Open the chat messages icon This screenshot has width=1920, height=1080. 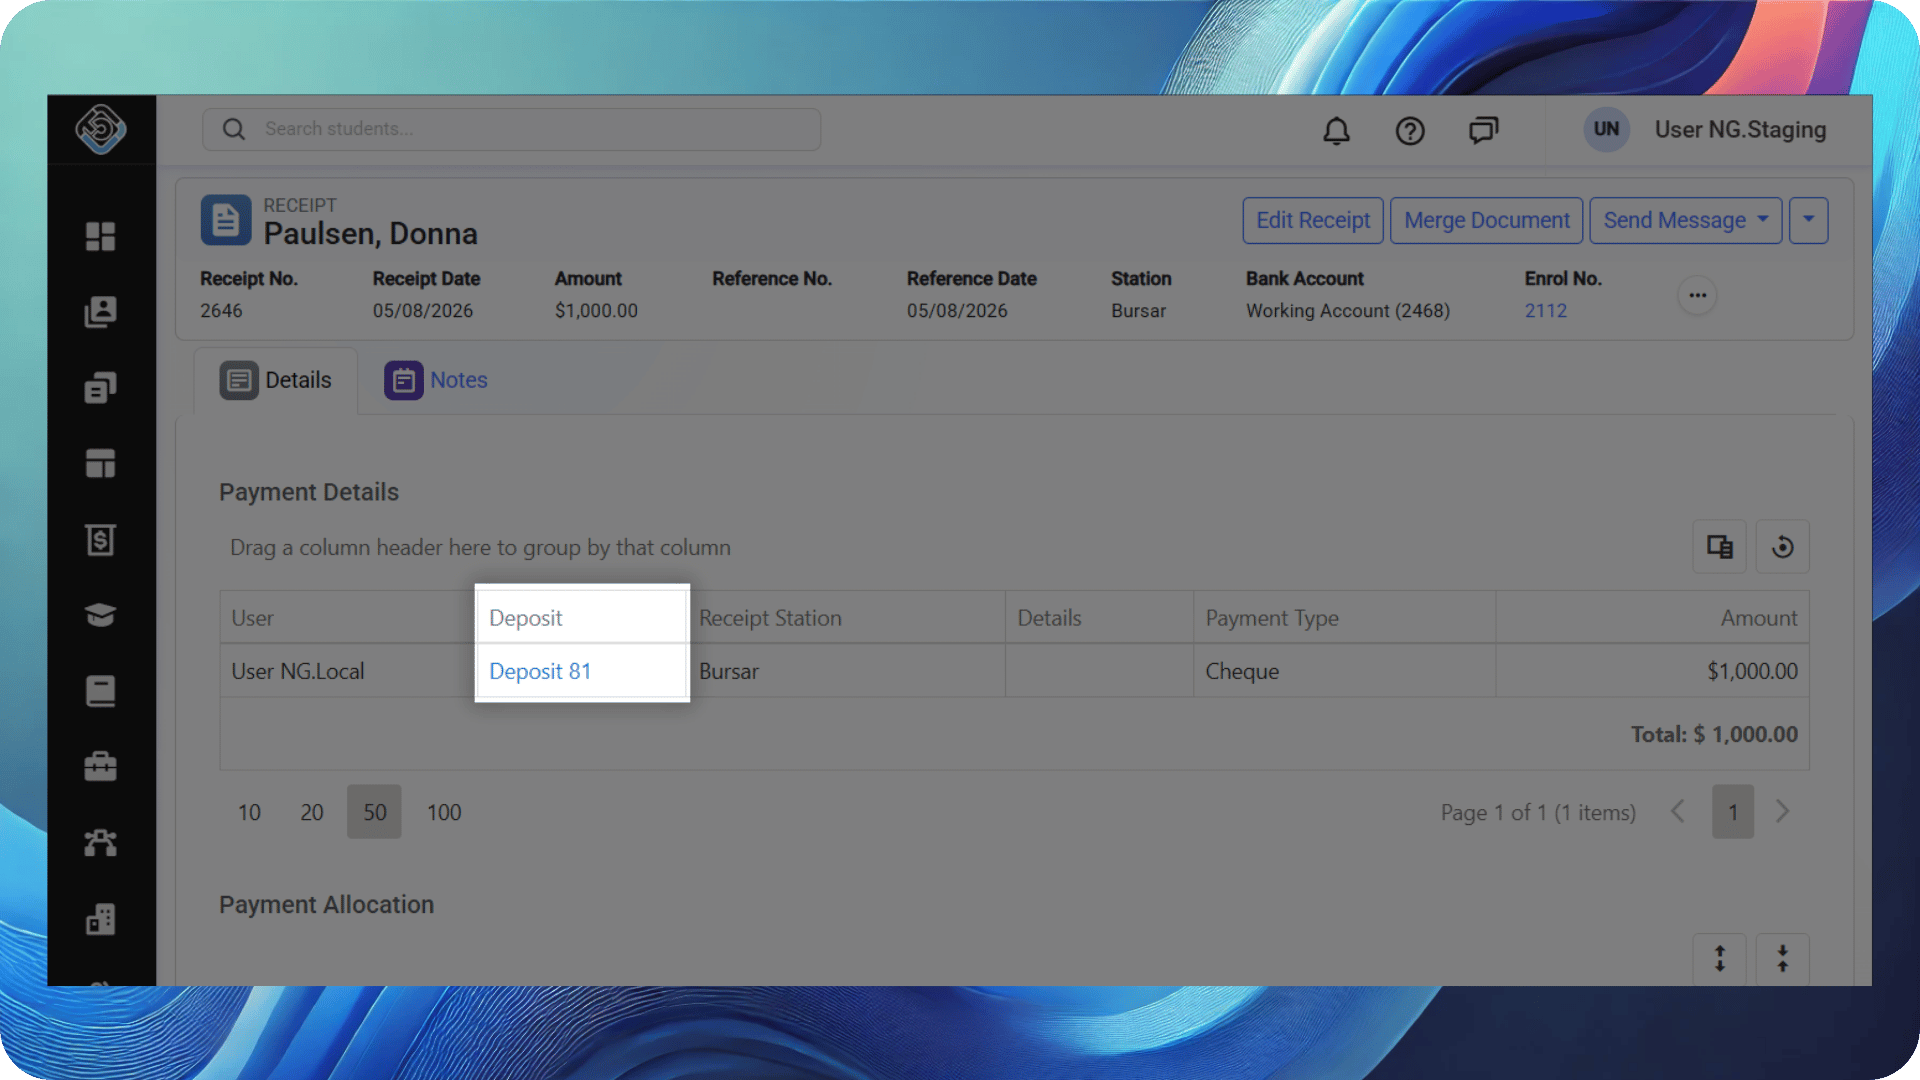point(1484,130)
